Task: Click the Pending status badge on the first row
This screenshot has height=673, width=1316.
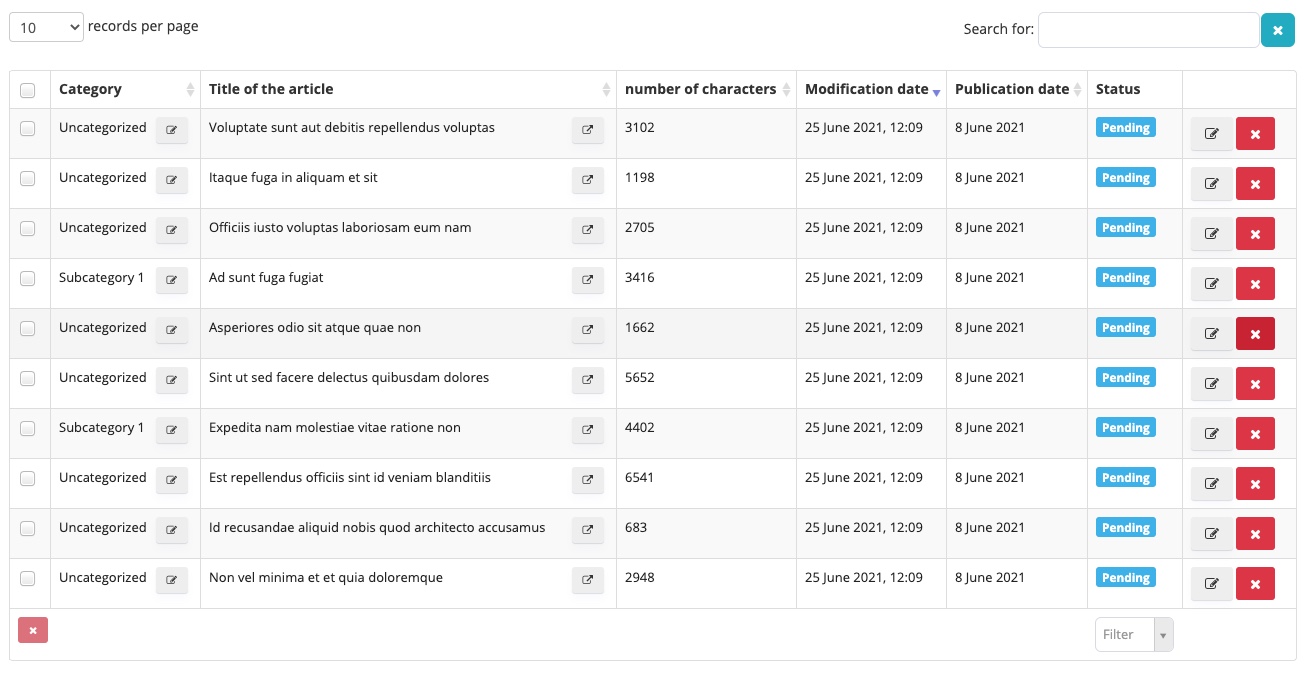Action: pos(1125,127)
